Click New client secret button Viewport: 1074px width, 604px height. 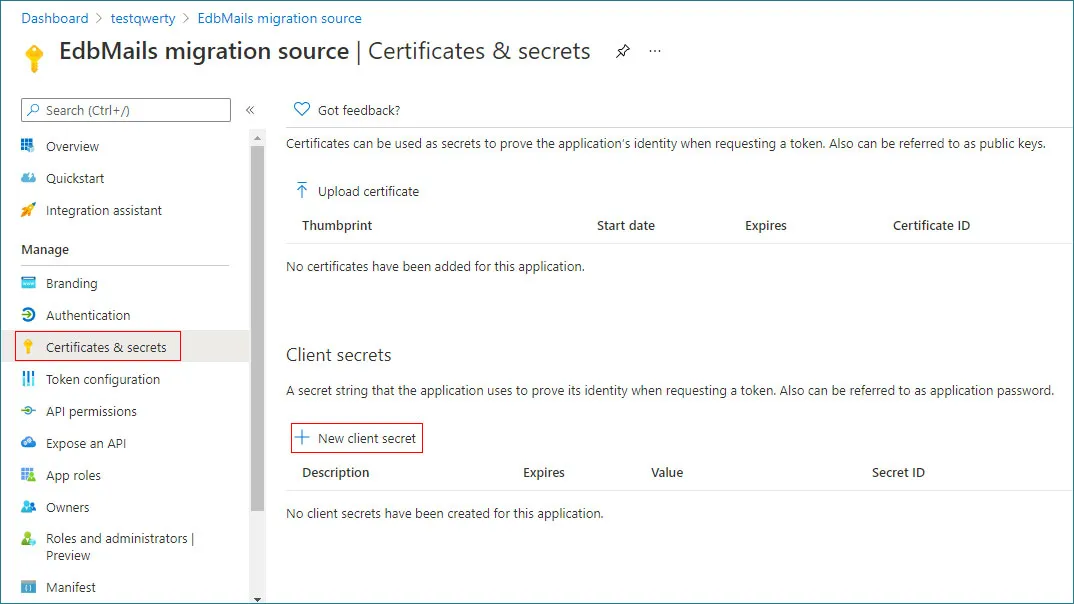357,438
